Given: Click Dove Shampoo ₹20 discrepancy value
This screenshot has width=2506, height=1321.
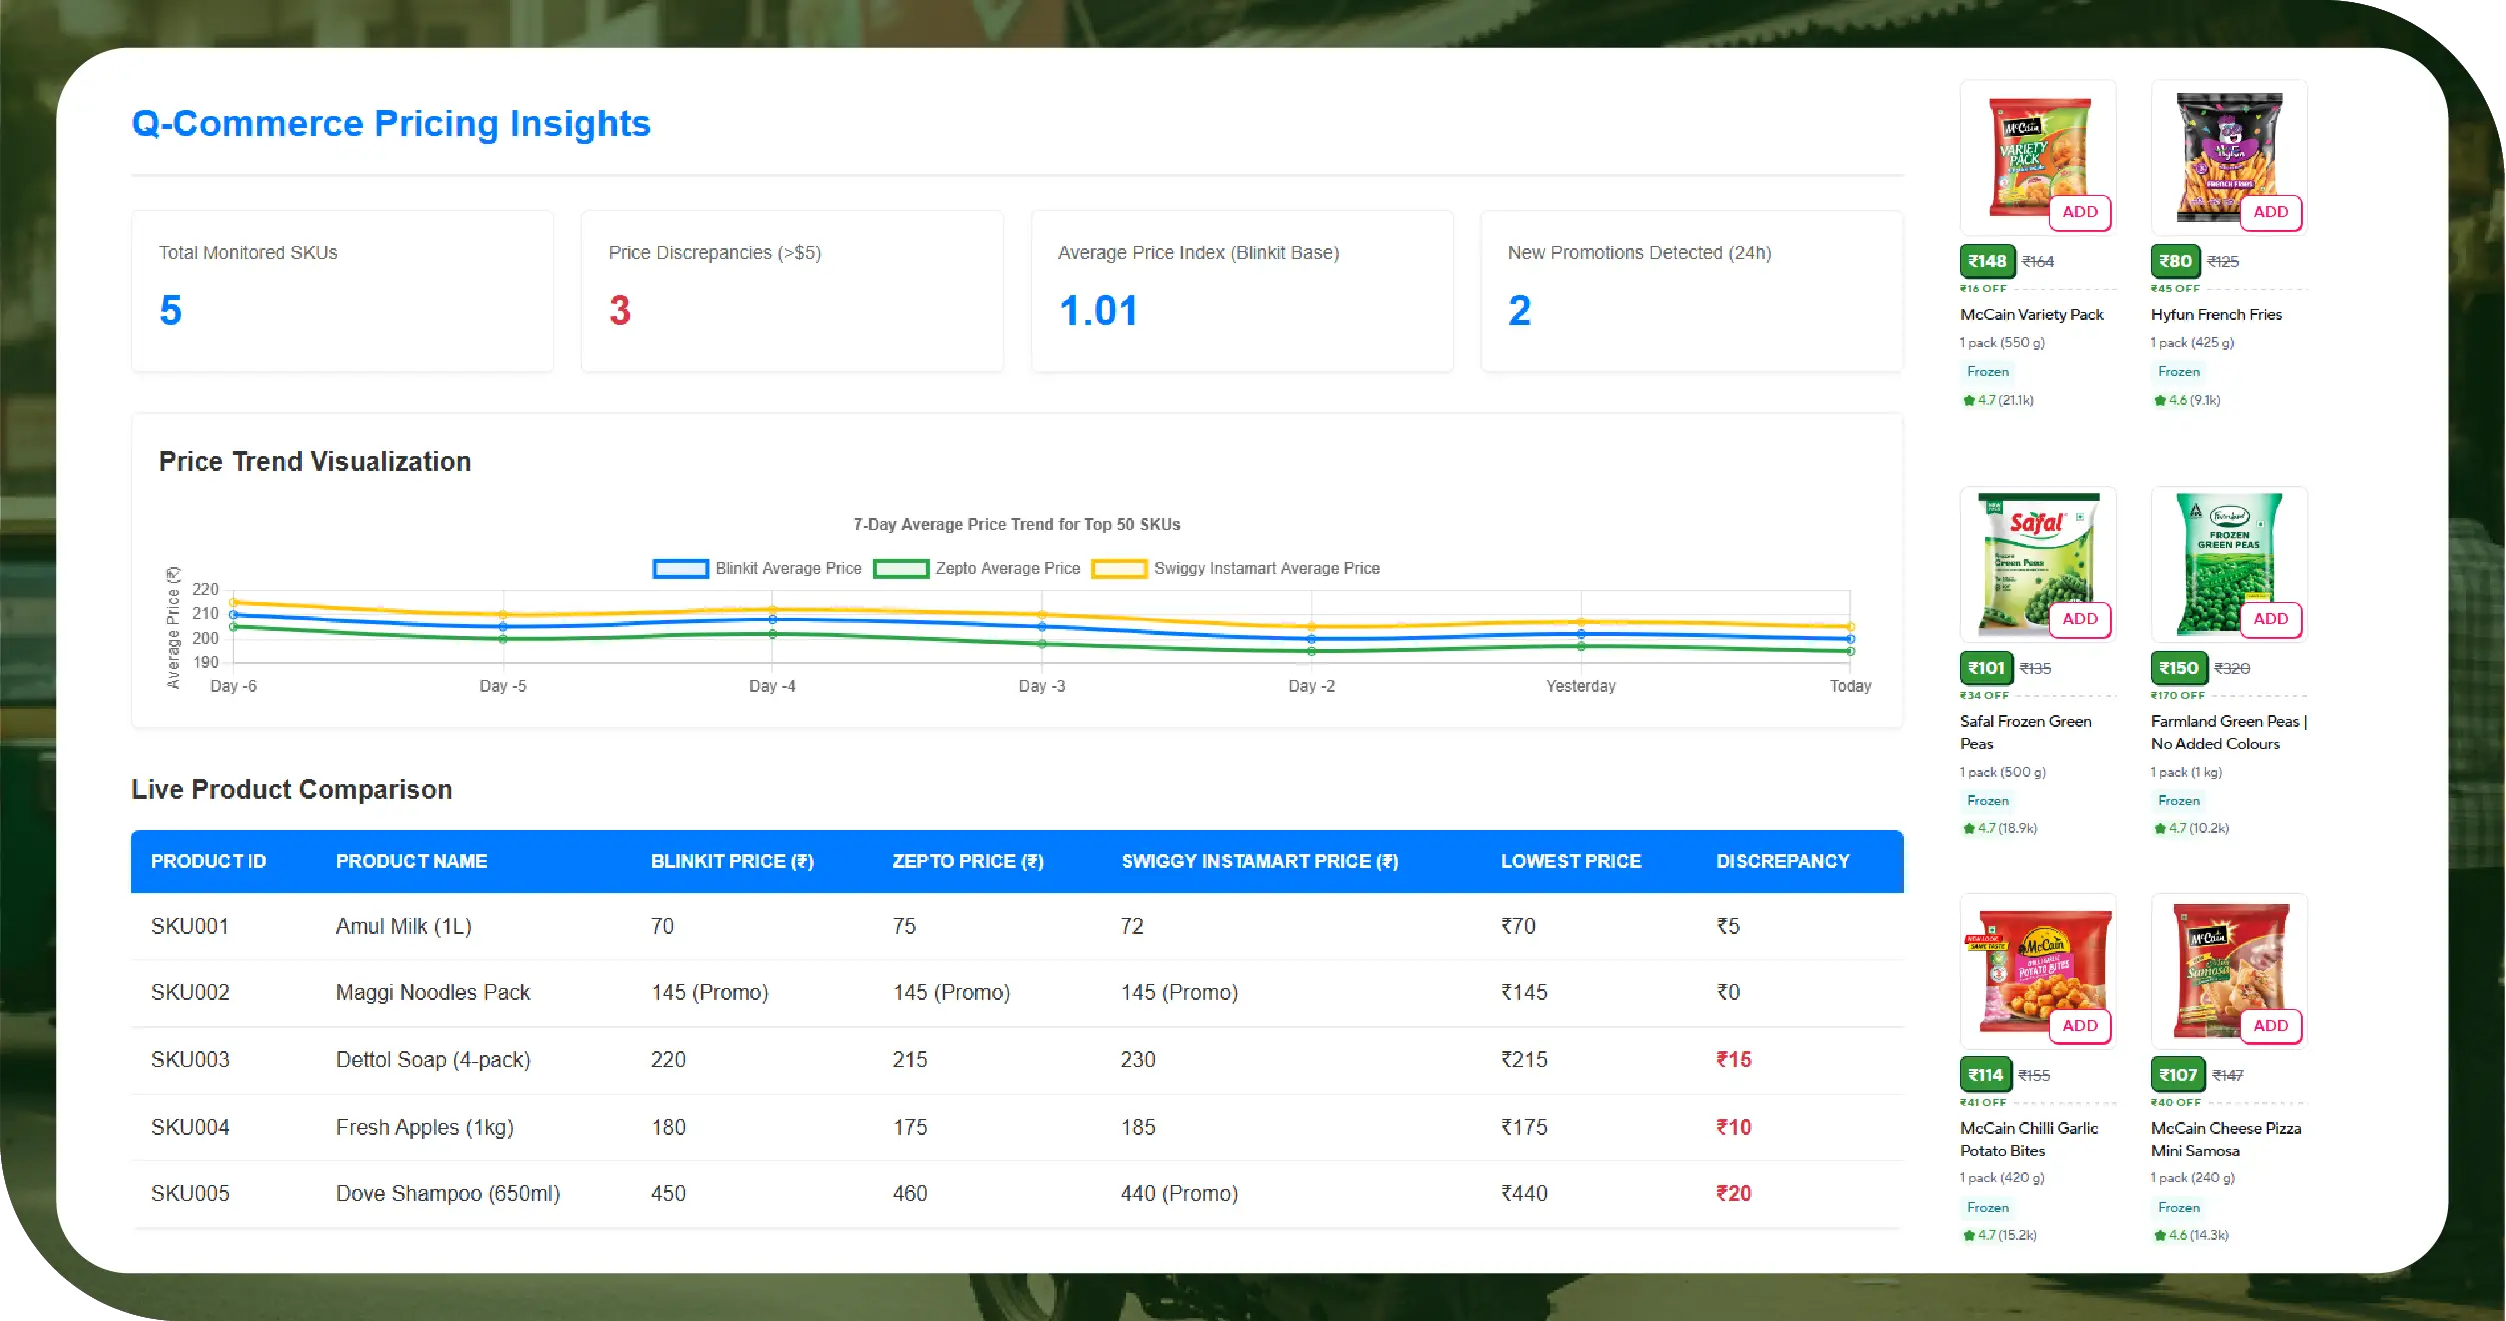Looking at the screenshot, I should coord(1733,1194).
